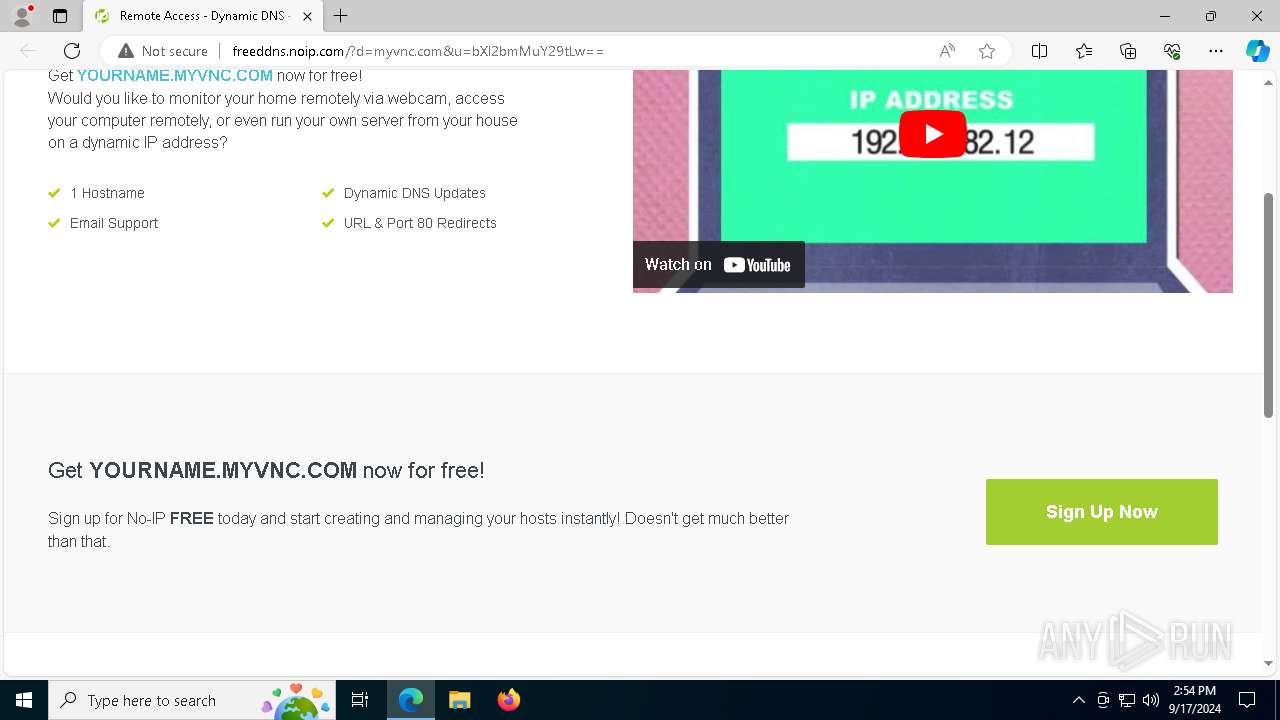This screenshot has width=1280, height=720.
Task: Open Browser essentials icon
Action: pos(1172,51)
